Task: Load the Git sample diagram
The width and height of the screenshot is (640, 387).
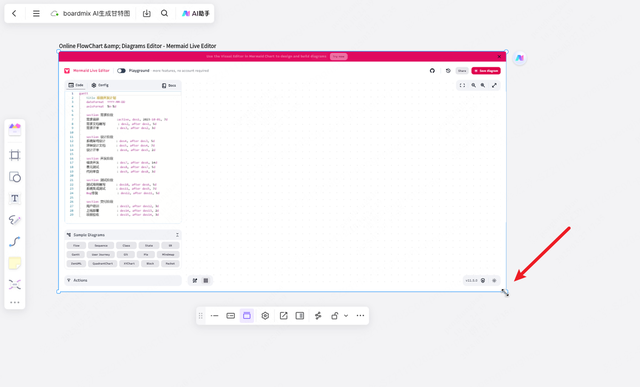Action: pos(126,254)
